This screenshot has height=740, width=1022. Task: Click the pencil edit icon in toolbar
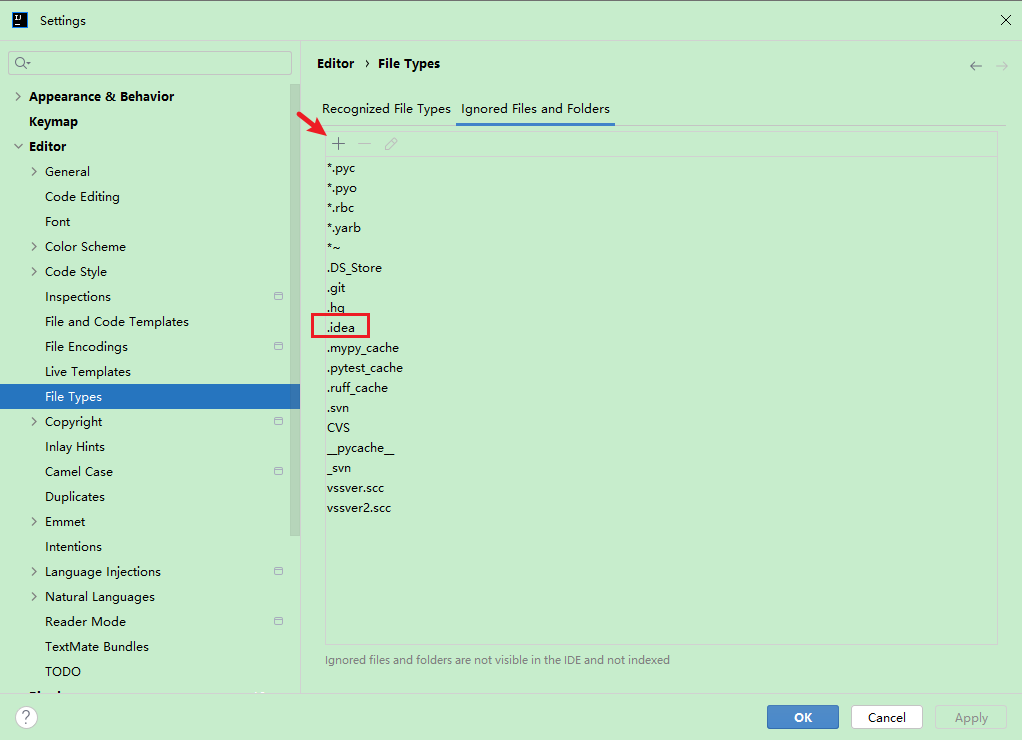click(x=391, y=144)
